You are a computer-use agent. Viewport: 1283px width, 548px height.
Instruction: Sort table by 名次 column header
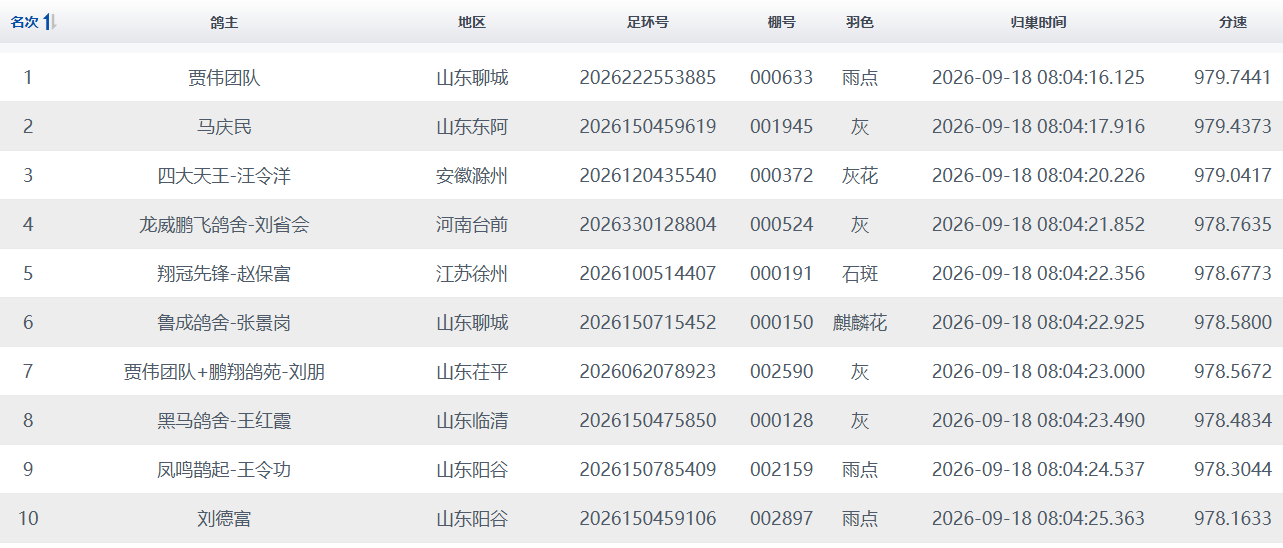coord(25,22)
